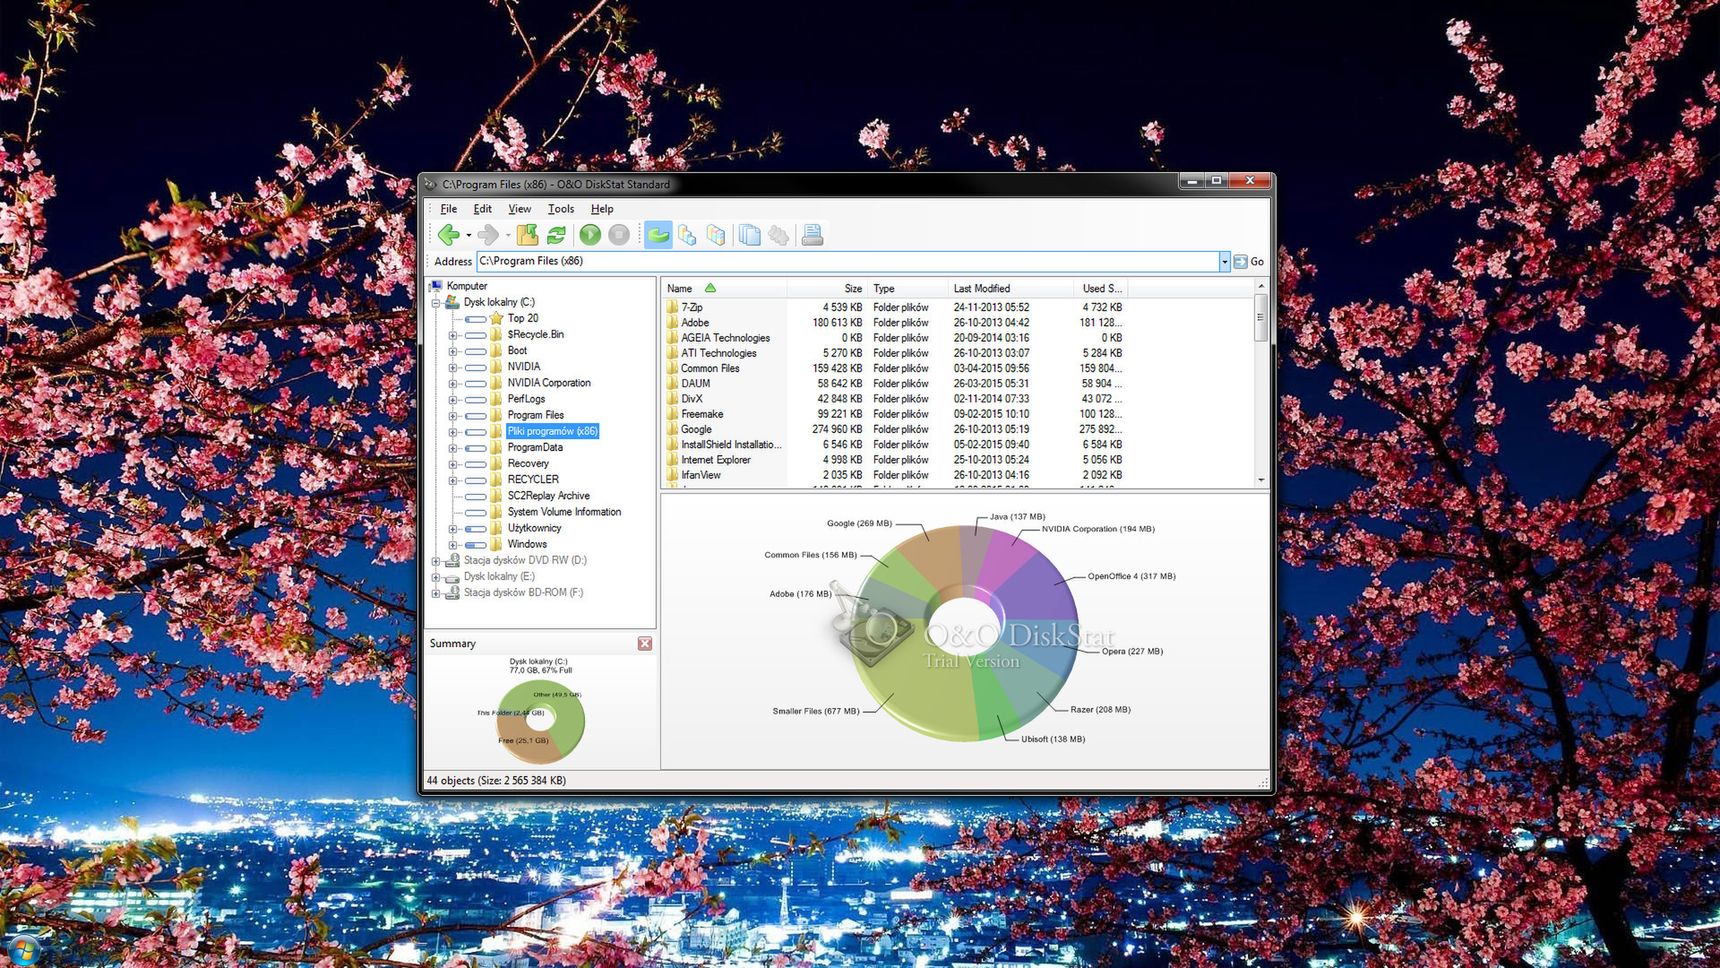The width and height of the screenshot is (1720, 968).
Task: Open the View menu
Action: [519, 209]
